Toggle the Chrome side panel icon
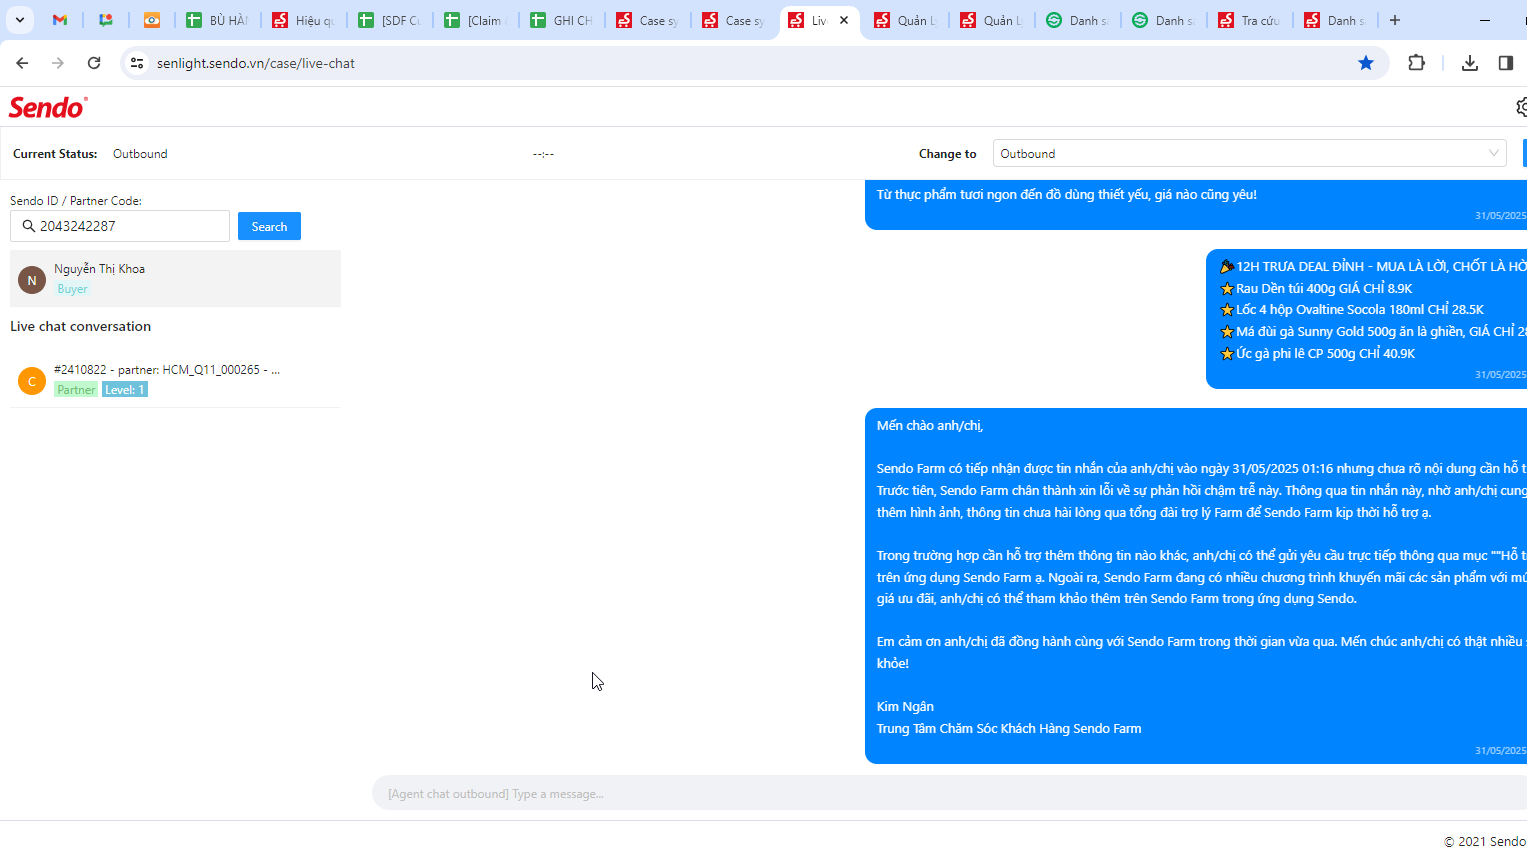The width and height of the screenshot is (1527, 854). (1506, 63)
